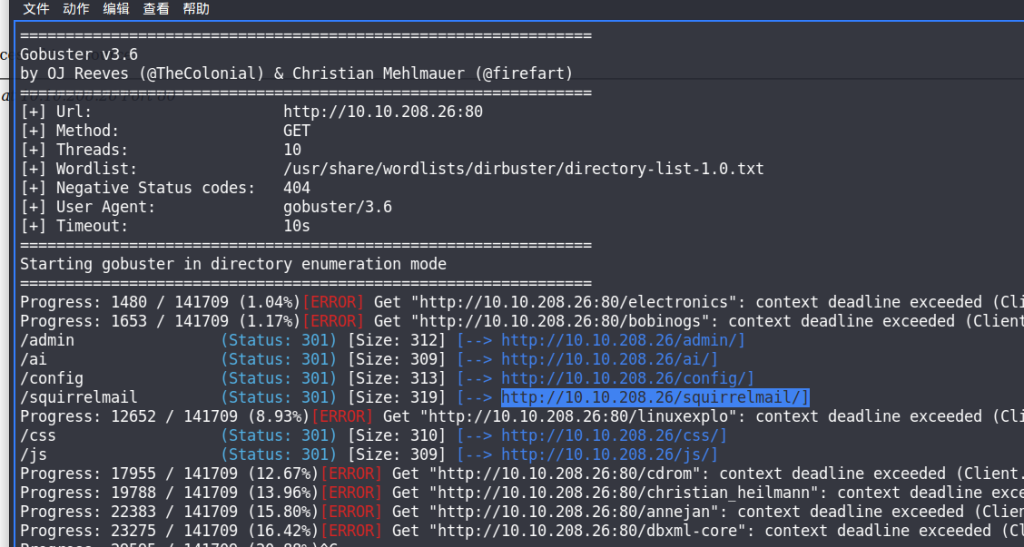Click the authors line with @firefart
The width and height of the screenshot is (1024, 547).
tap(296, 73)
